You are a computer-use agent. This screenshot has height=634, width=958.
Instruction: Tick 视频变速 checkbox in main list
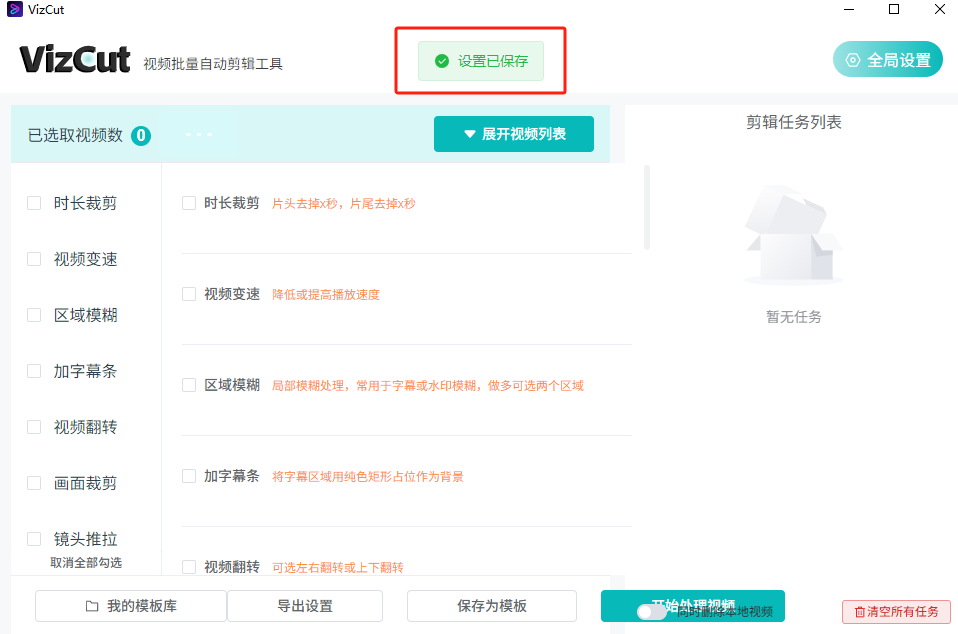coord(189,294)
